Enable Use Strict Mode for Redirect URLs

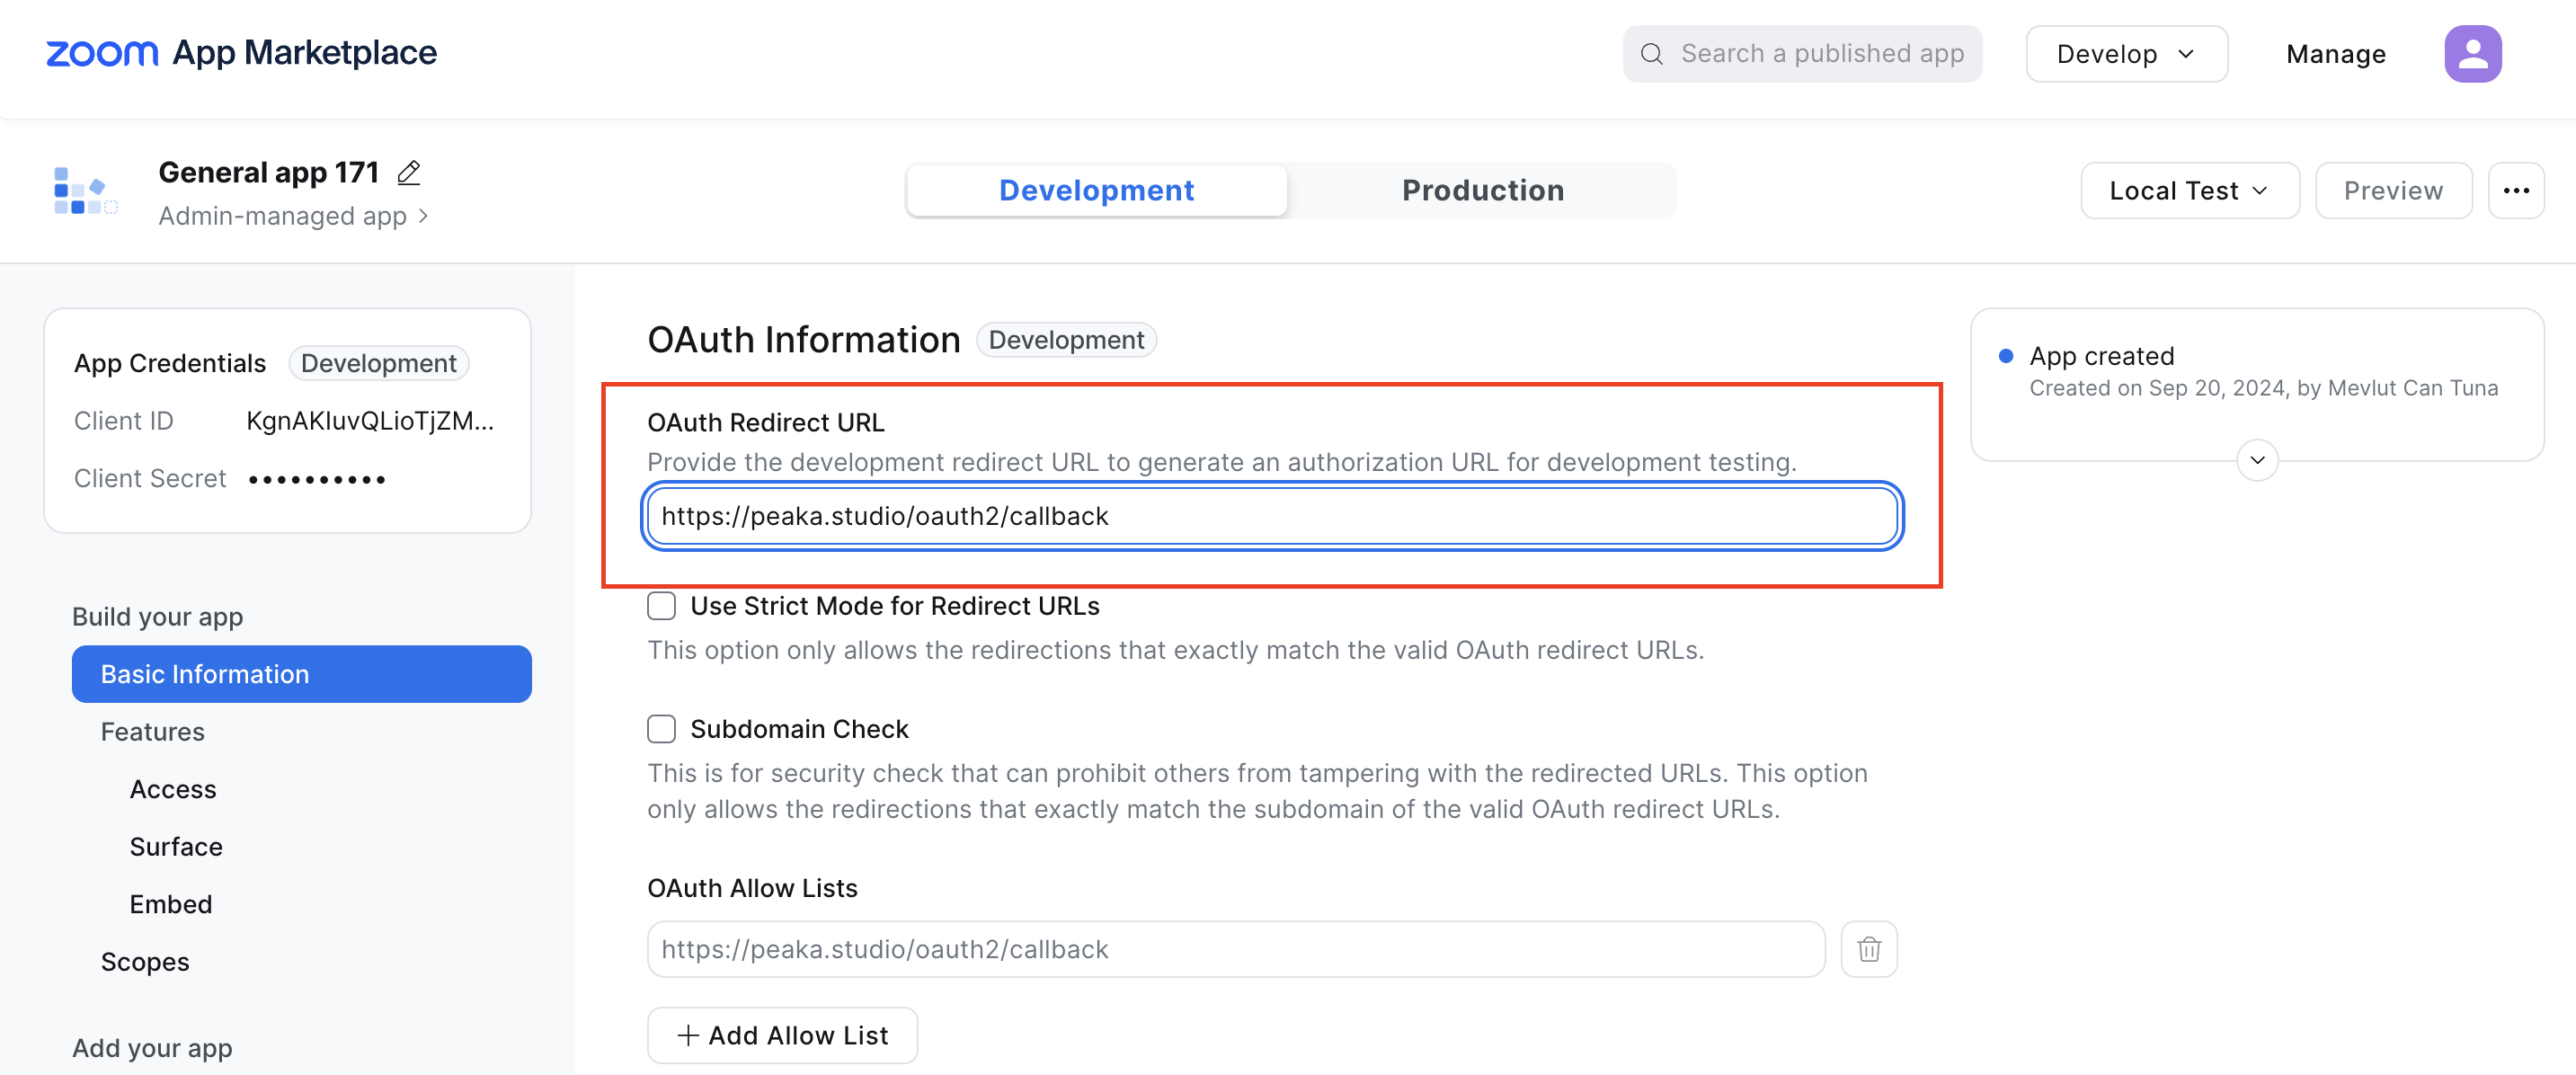tap(661, 606)
